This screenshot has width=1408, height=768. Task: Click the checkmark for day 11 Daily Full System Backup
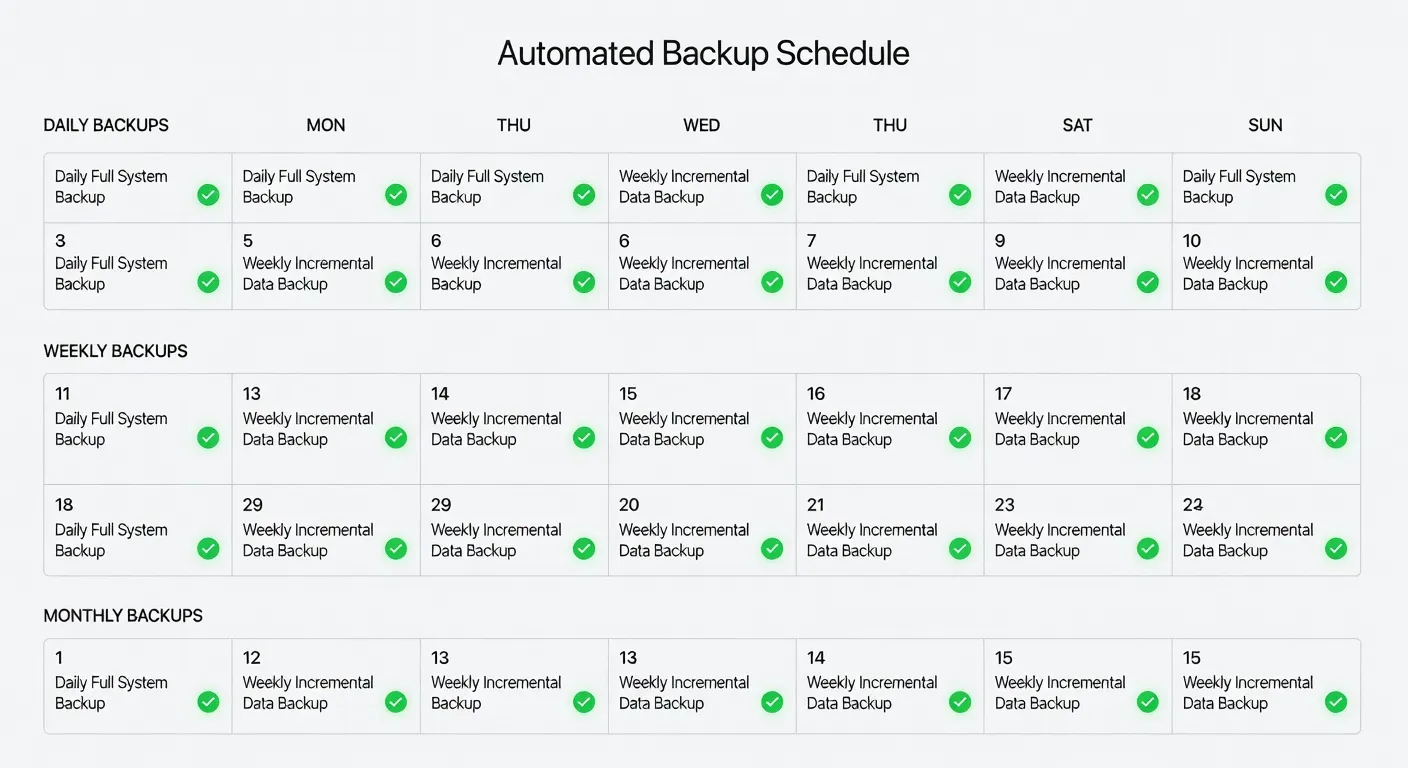208,437
